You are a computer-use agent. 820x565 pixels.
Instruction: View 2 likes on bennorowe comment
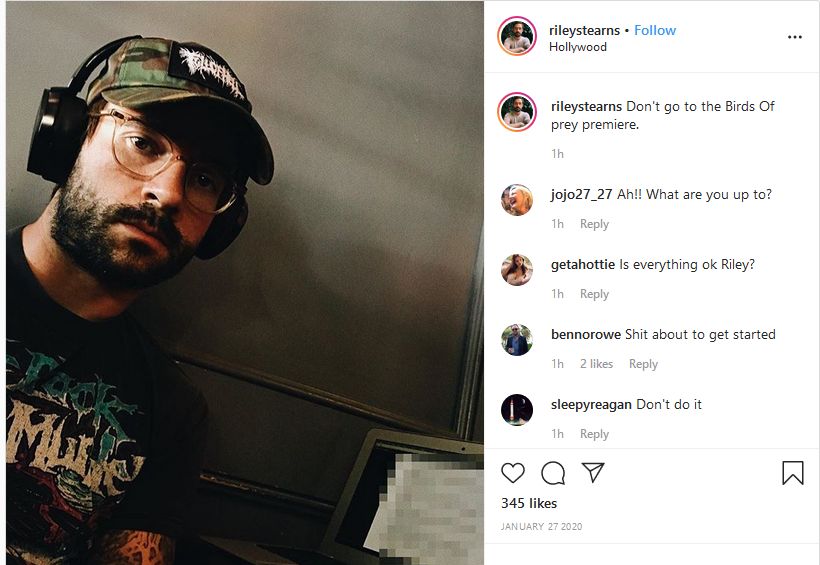pyautogui.click(x=596, y=364)
